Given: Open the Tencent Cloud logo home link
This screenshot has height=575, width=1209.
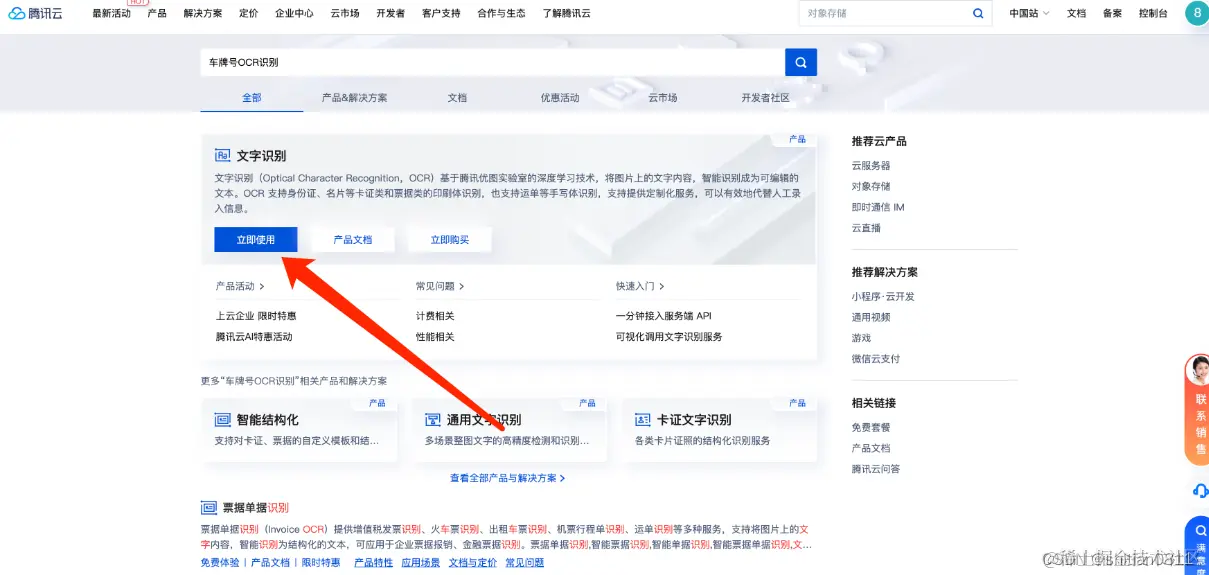Looking at the screenshot, I should point(36,13).
